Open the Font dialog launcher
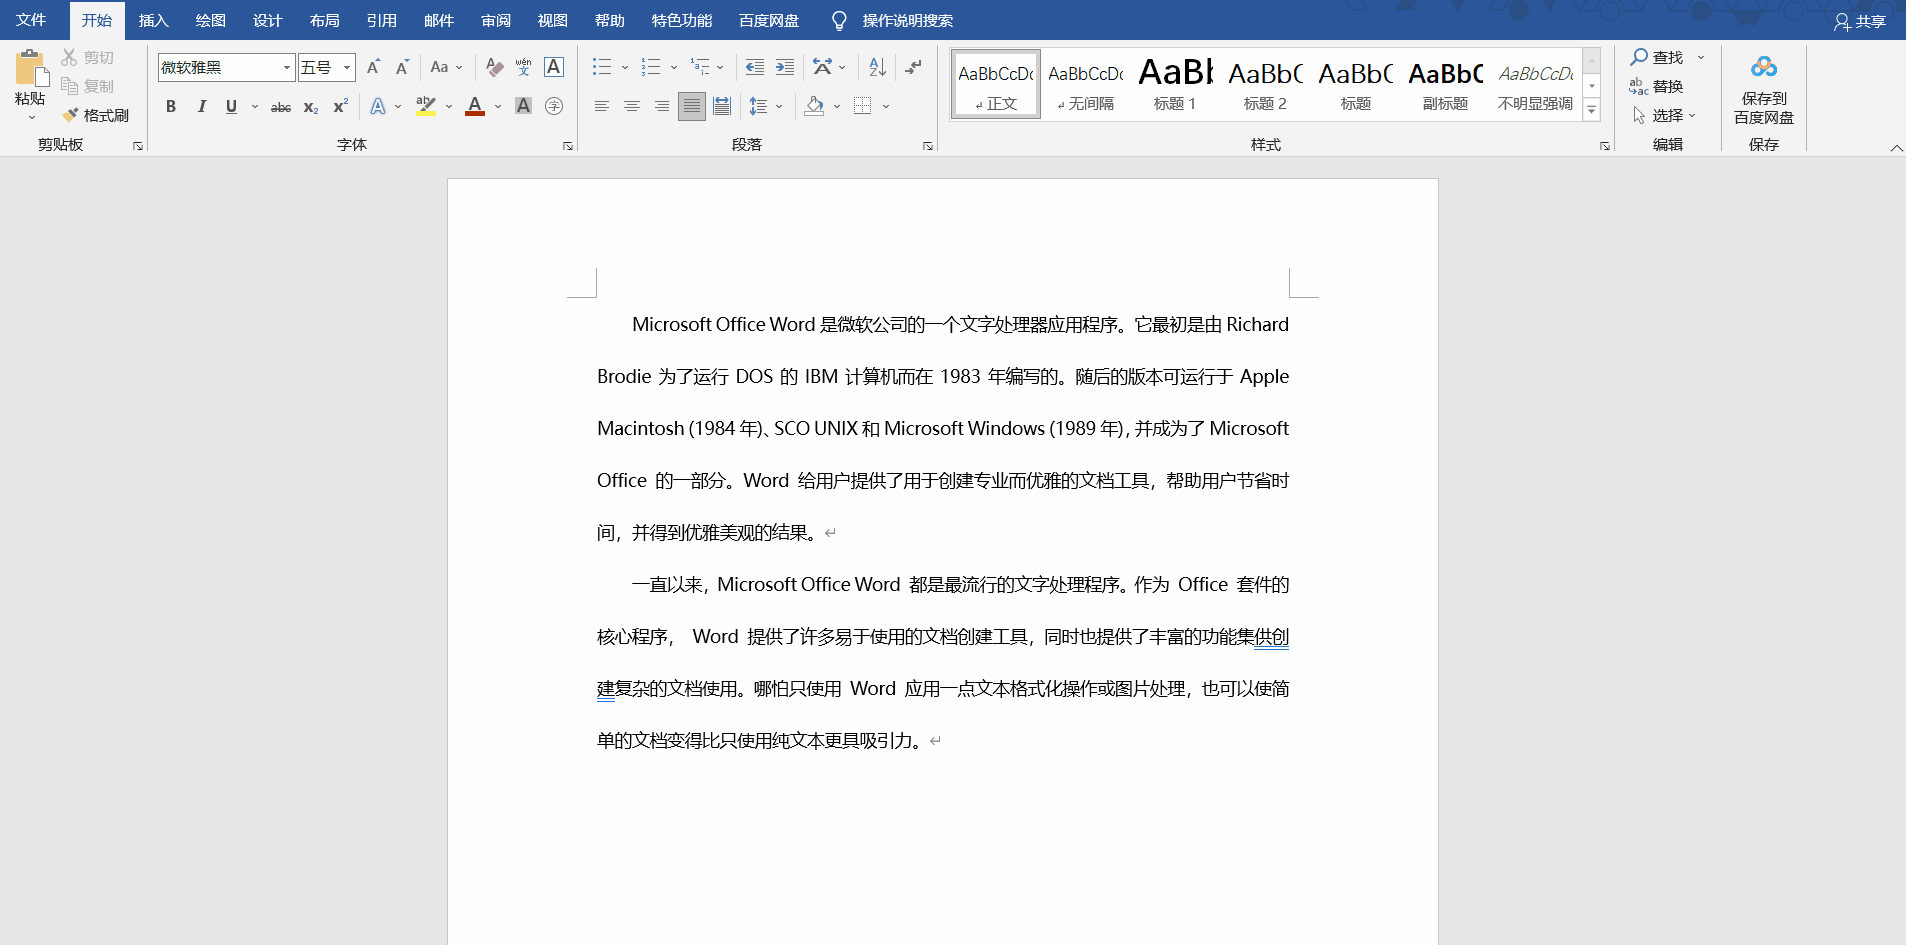Image resolution: width=1906 pixels, height=945 pixels. 568,146
